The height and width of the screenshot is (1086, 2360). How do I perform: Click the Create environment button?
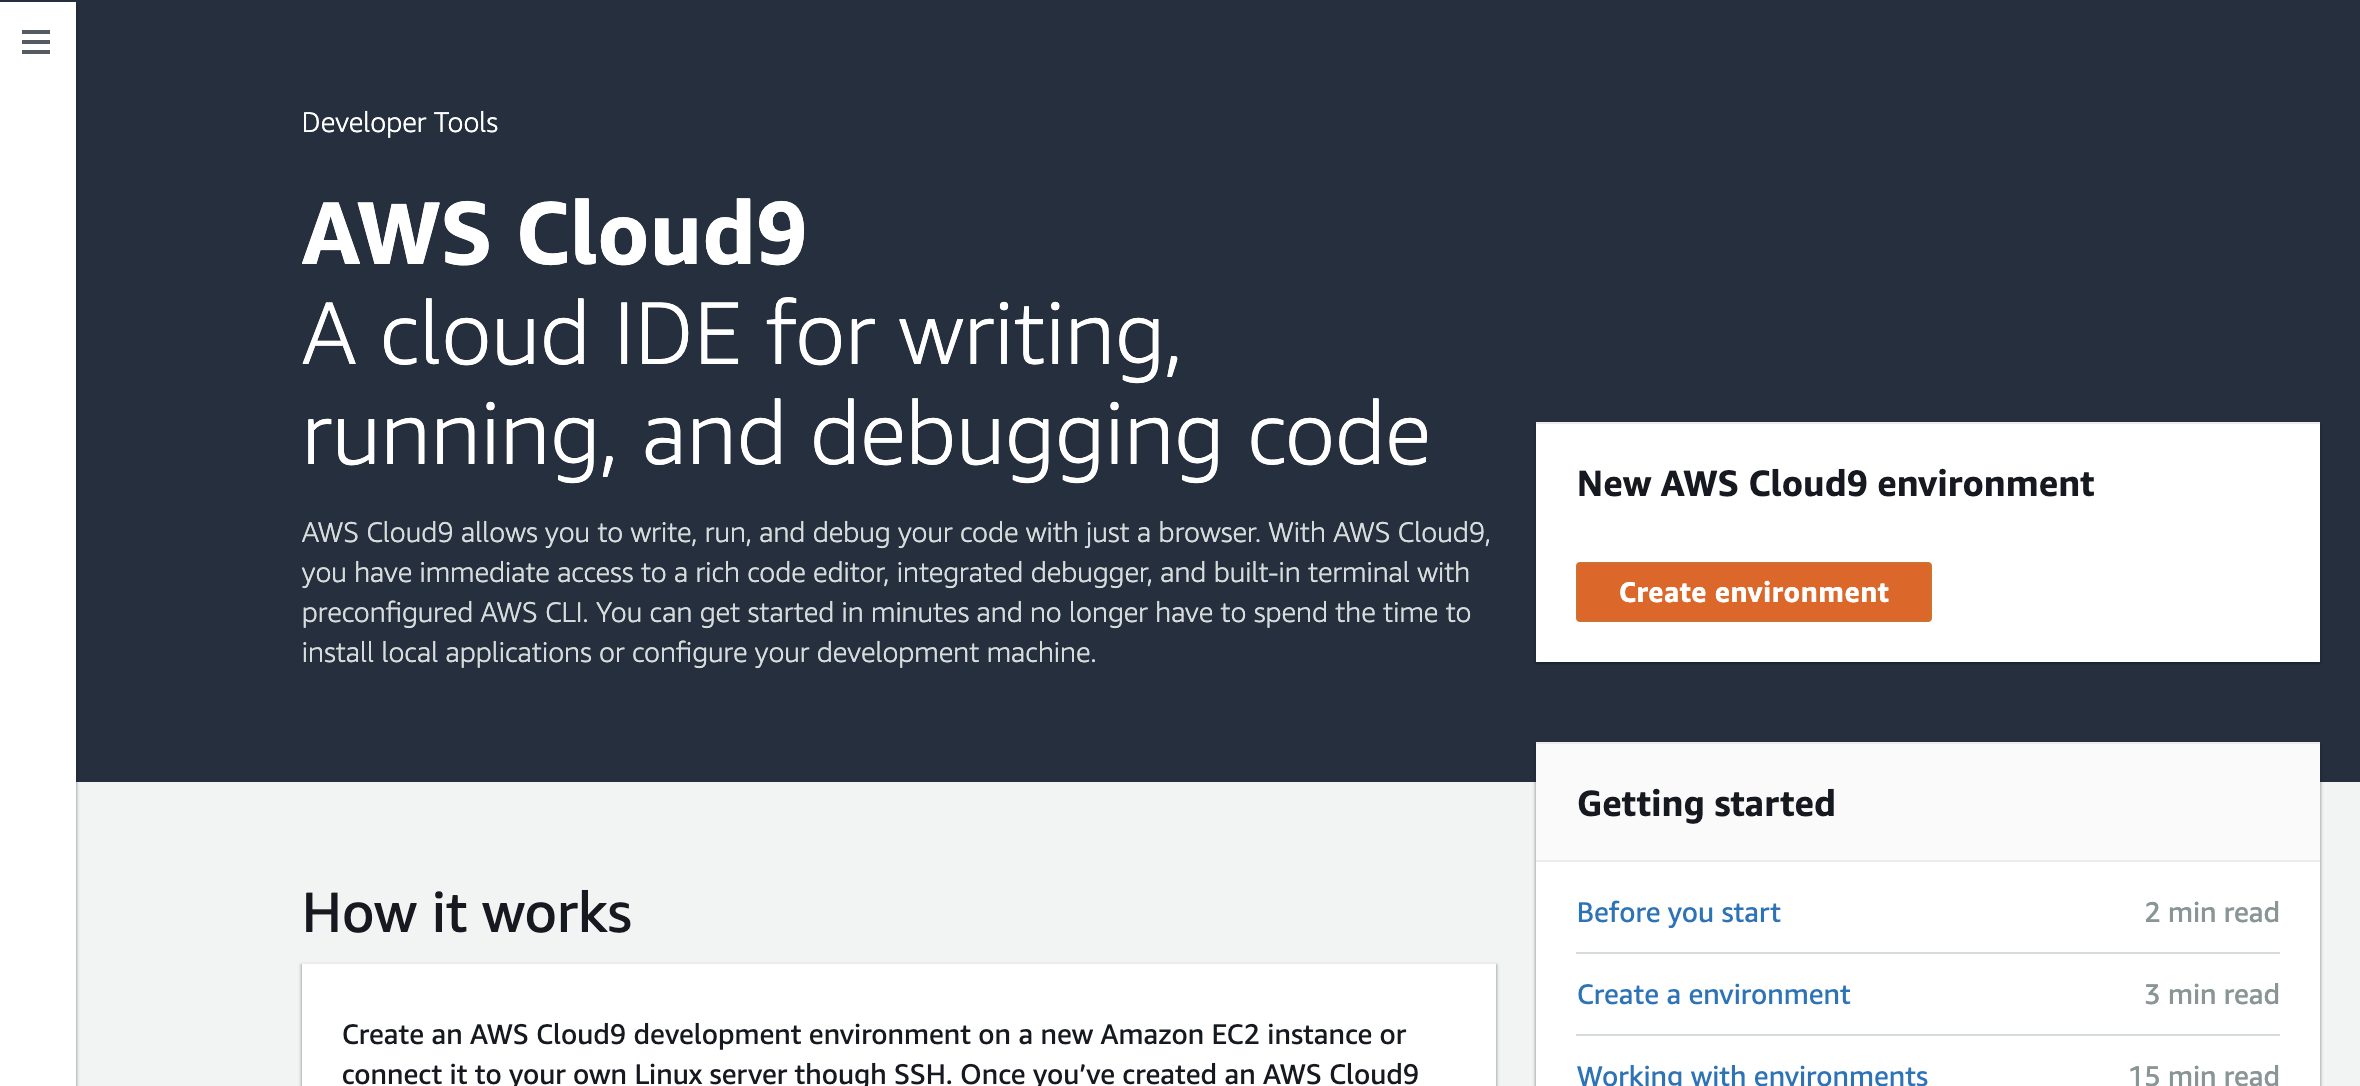(x=1753, y=592)
